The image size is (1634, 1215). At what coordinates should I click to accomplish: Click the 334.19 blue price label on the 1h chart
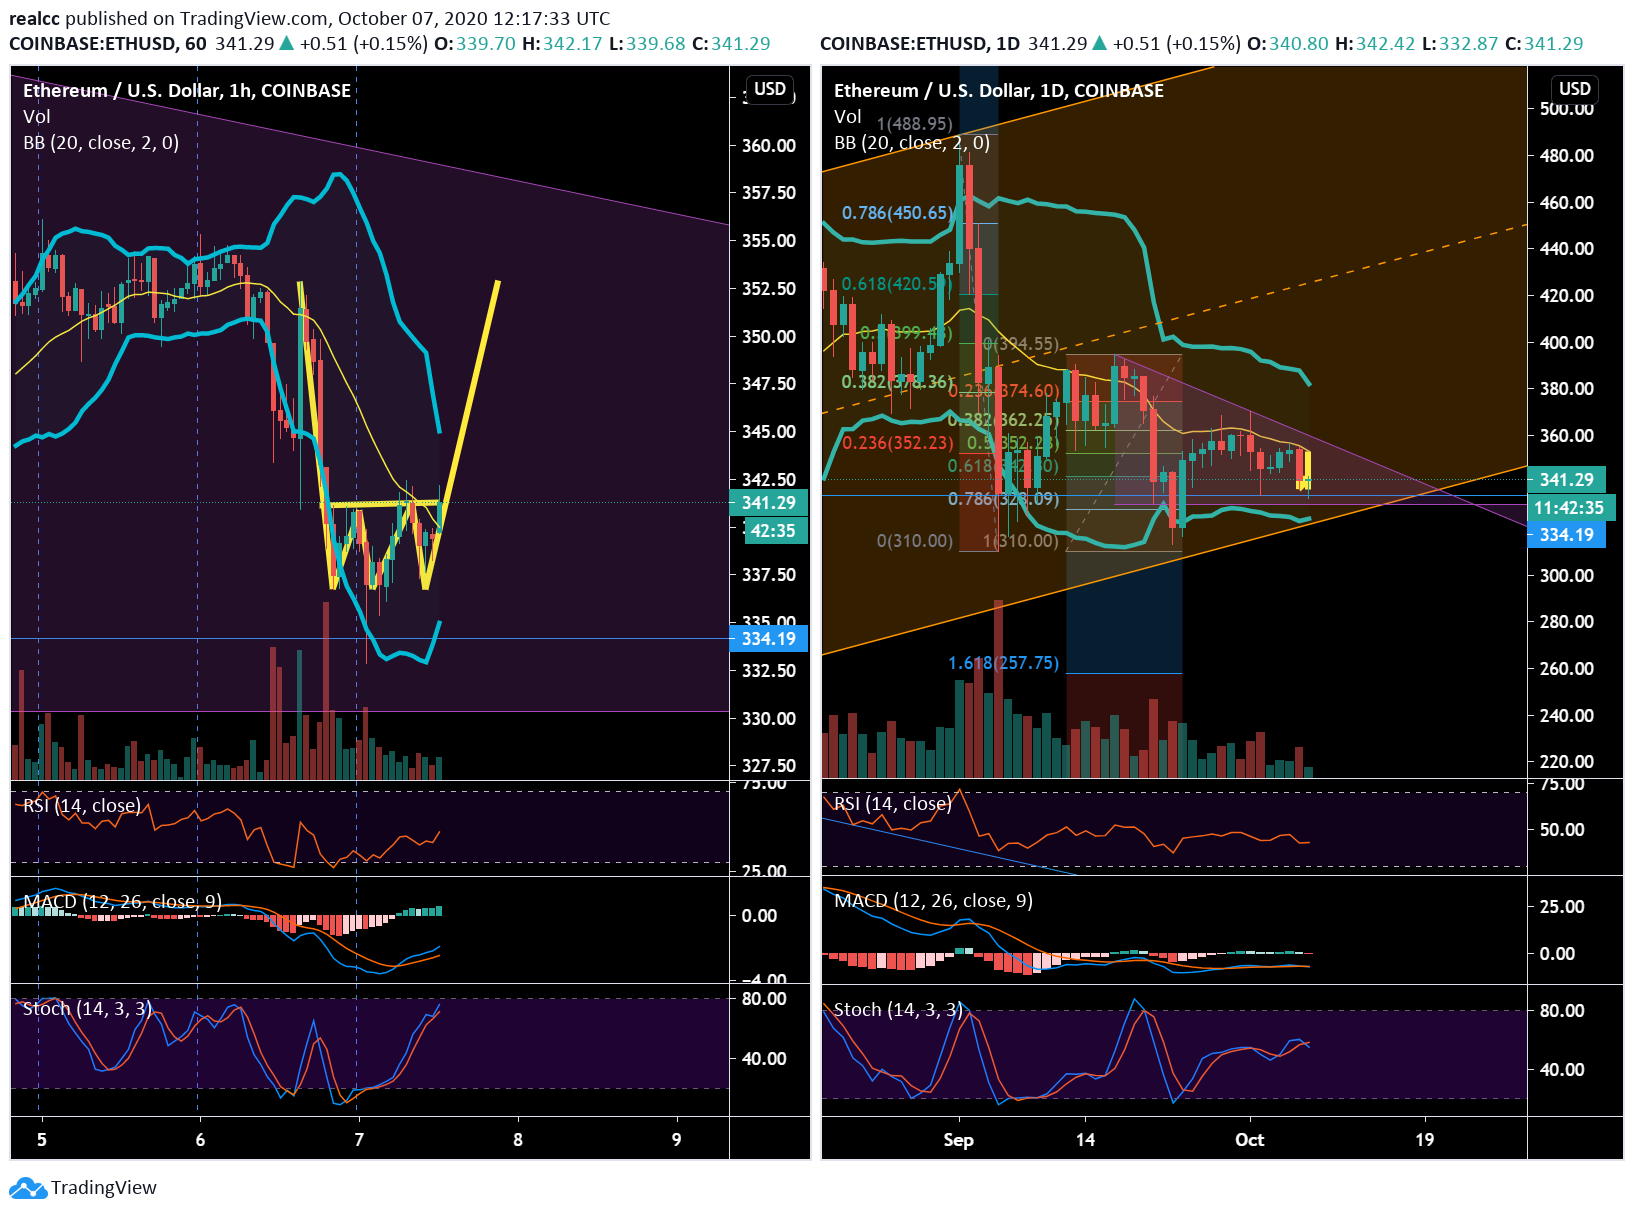[x=768, y=639]
